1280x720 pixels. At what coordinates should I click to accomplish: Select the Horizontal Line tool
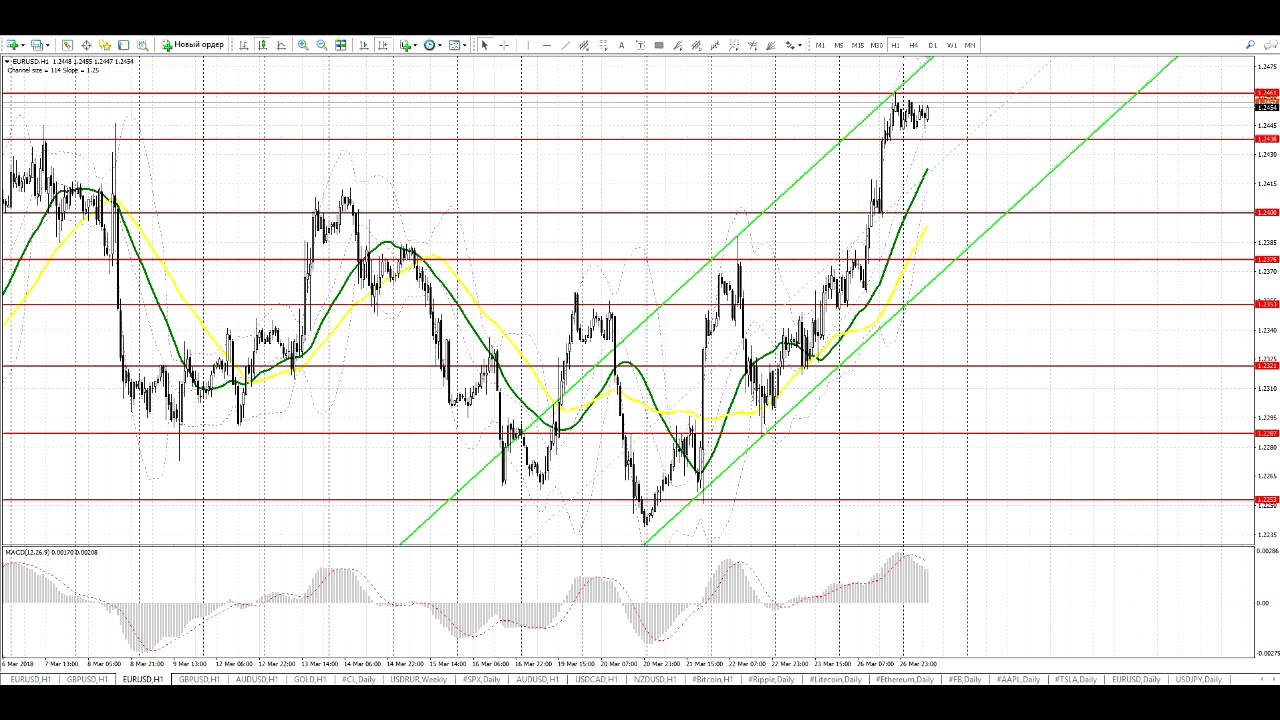click(x=547, y=45)
